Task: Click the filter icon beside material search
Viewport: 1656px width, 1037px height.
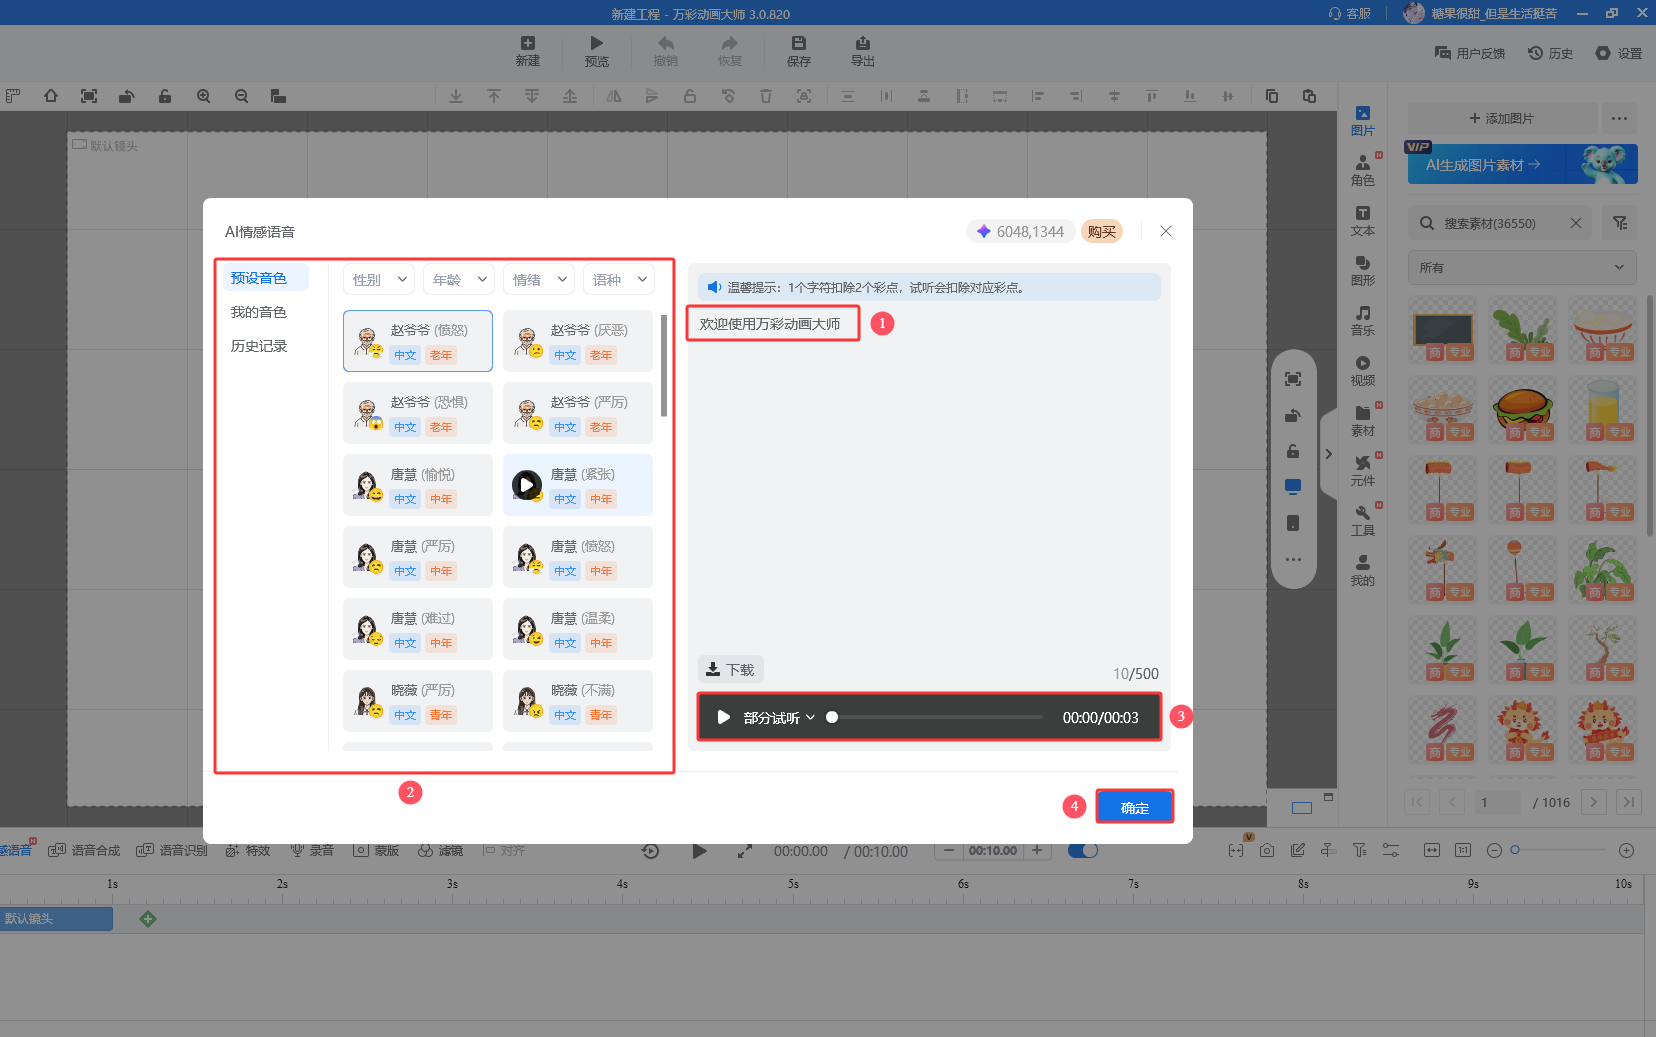Action: pos(1620,223)
